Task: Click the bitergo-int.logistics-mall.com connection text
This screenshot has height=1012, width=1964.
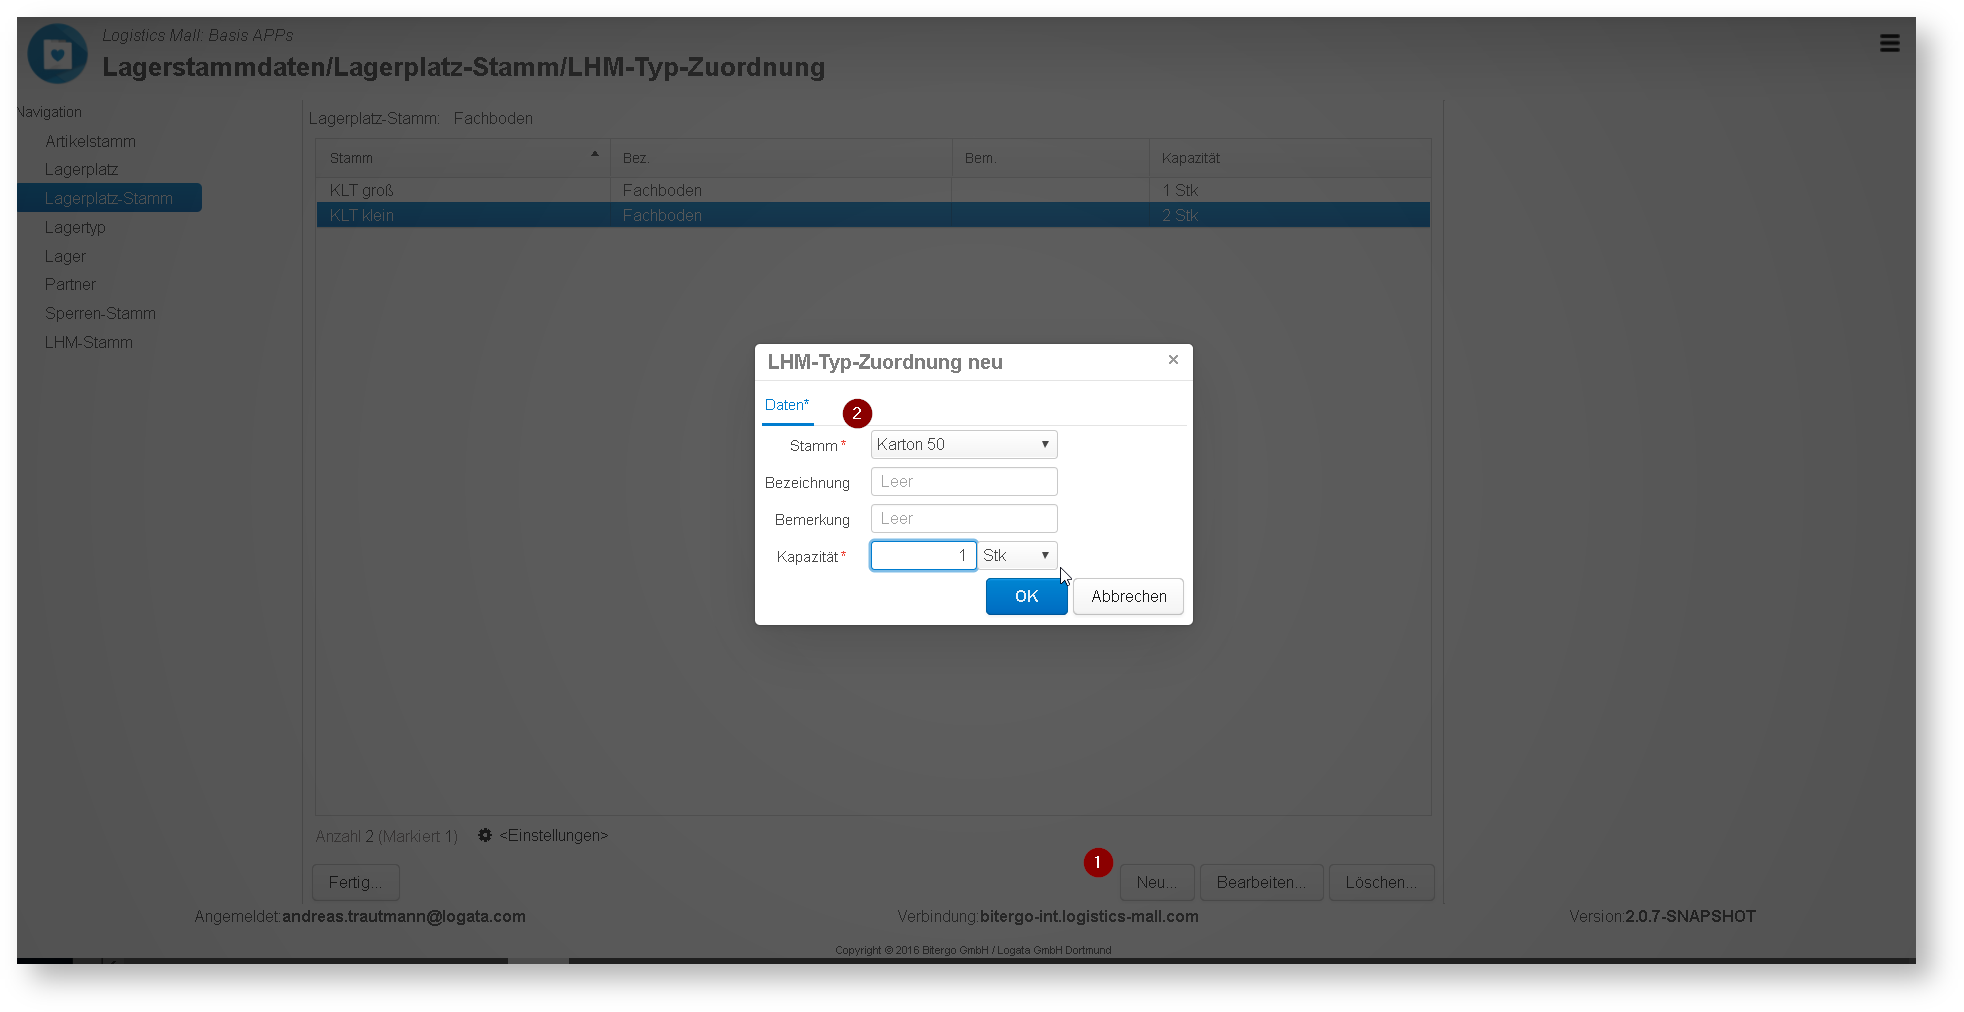Action: (1089, 917)
